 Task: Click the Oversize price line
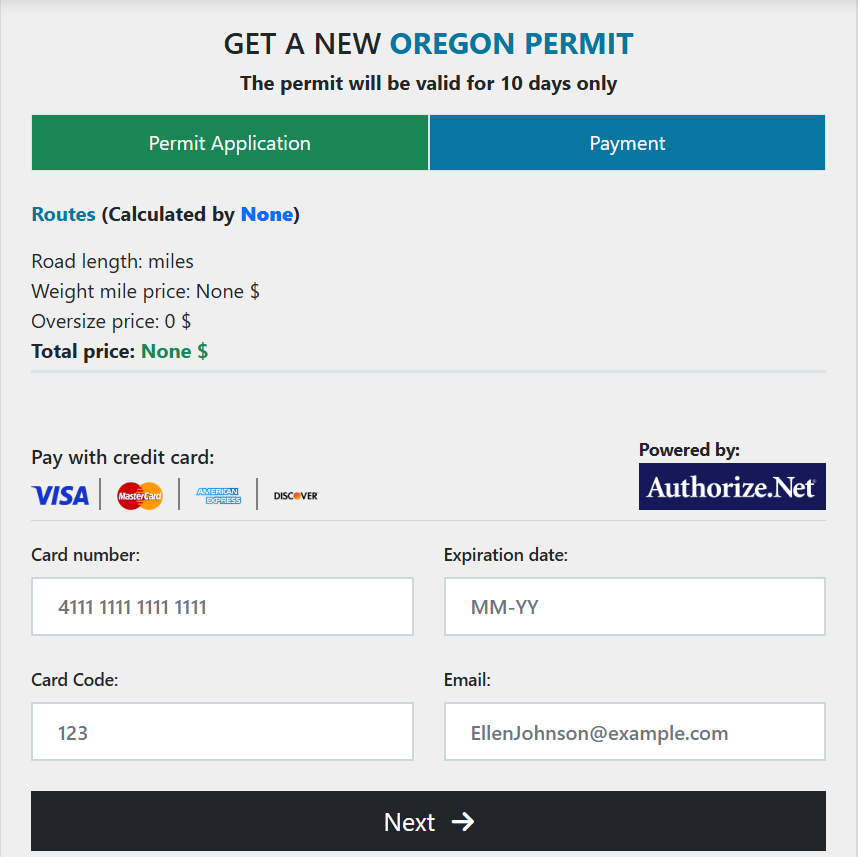tap(111, 321)
